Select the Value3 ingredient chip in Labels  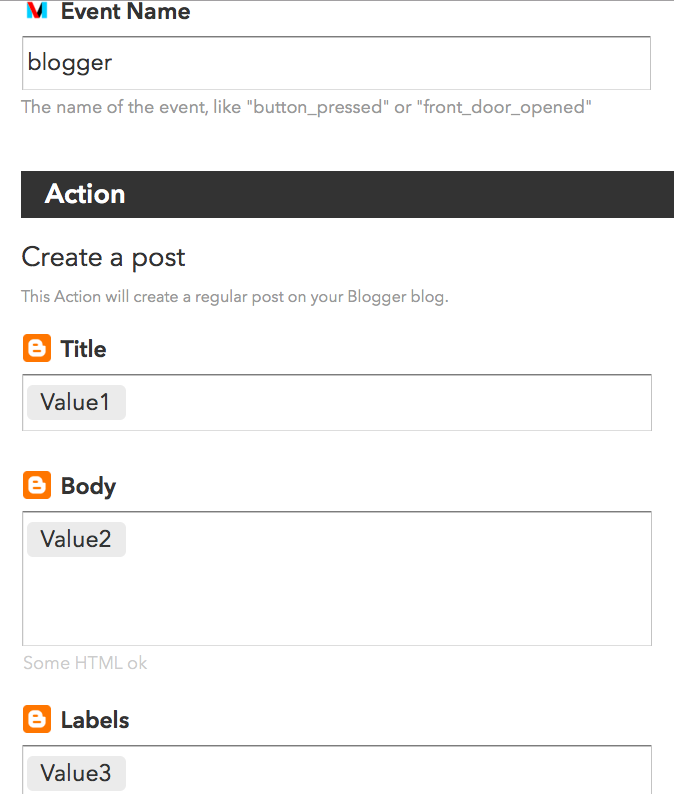point(76,773)
